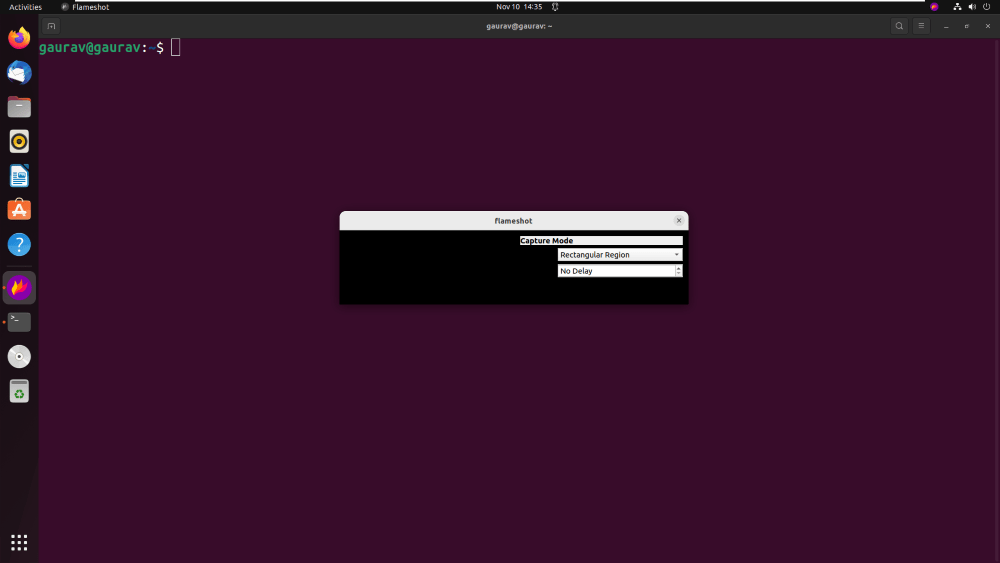Click the Terminal icon in the dock

click(19, 322)
